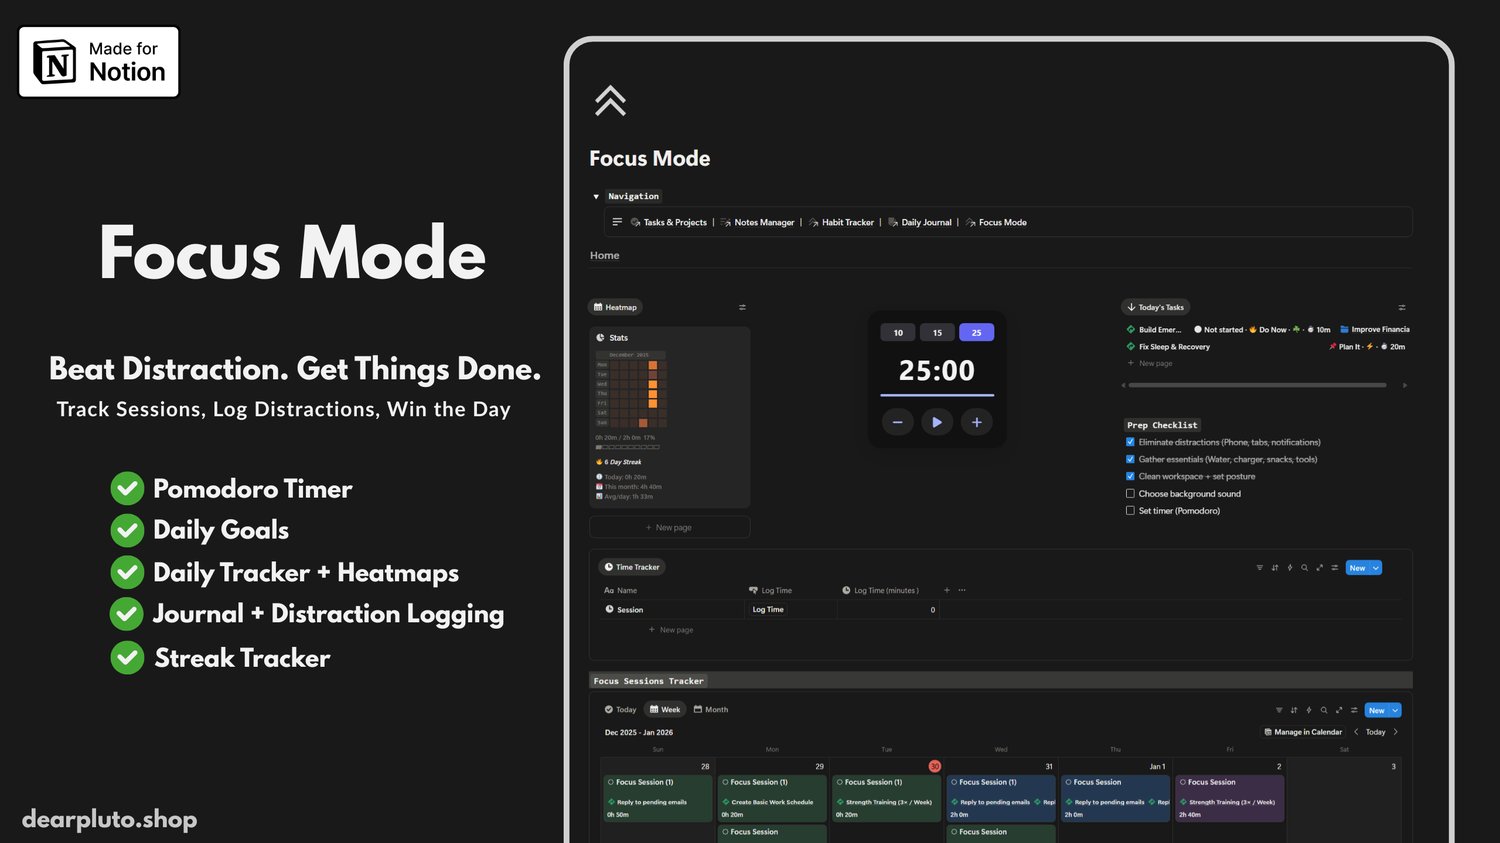This screenshot has height=843, width=1500.
Task: Open the settings sliders icon in Time Tracker toolbar
Action: coord(1335,568)
